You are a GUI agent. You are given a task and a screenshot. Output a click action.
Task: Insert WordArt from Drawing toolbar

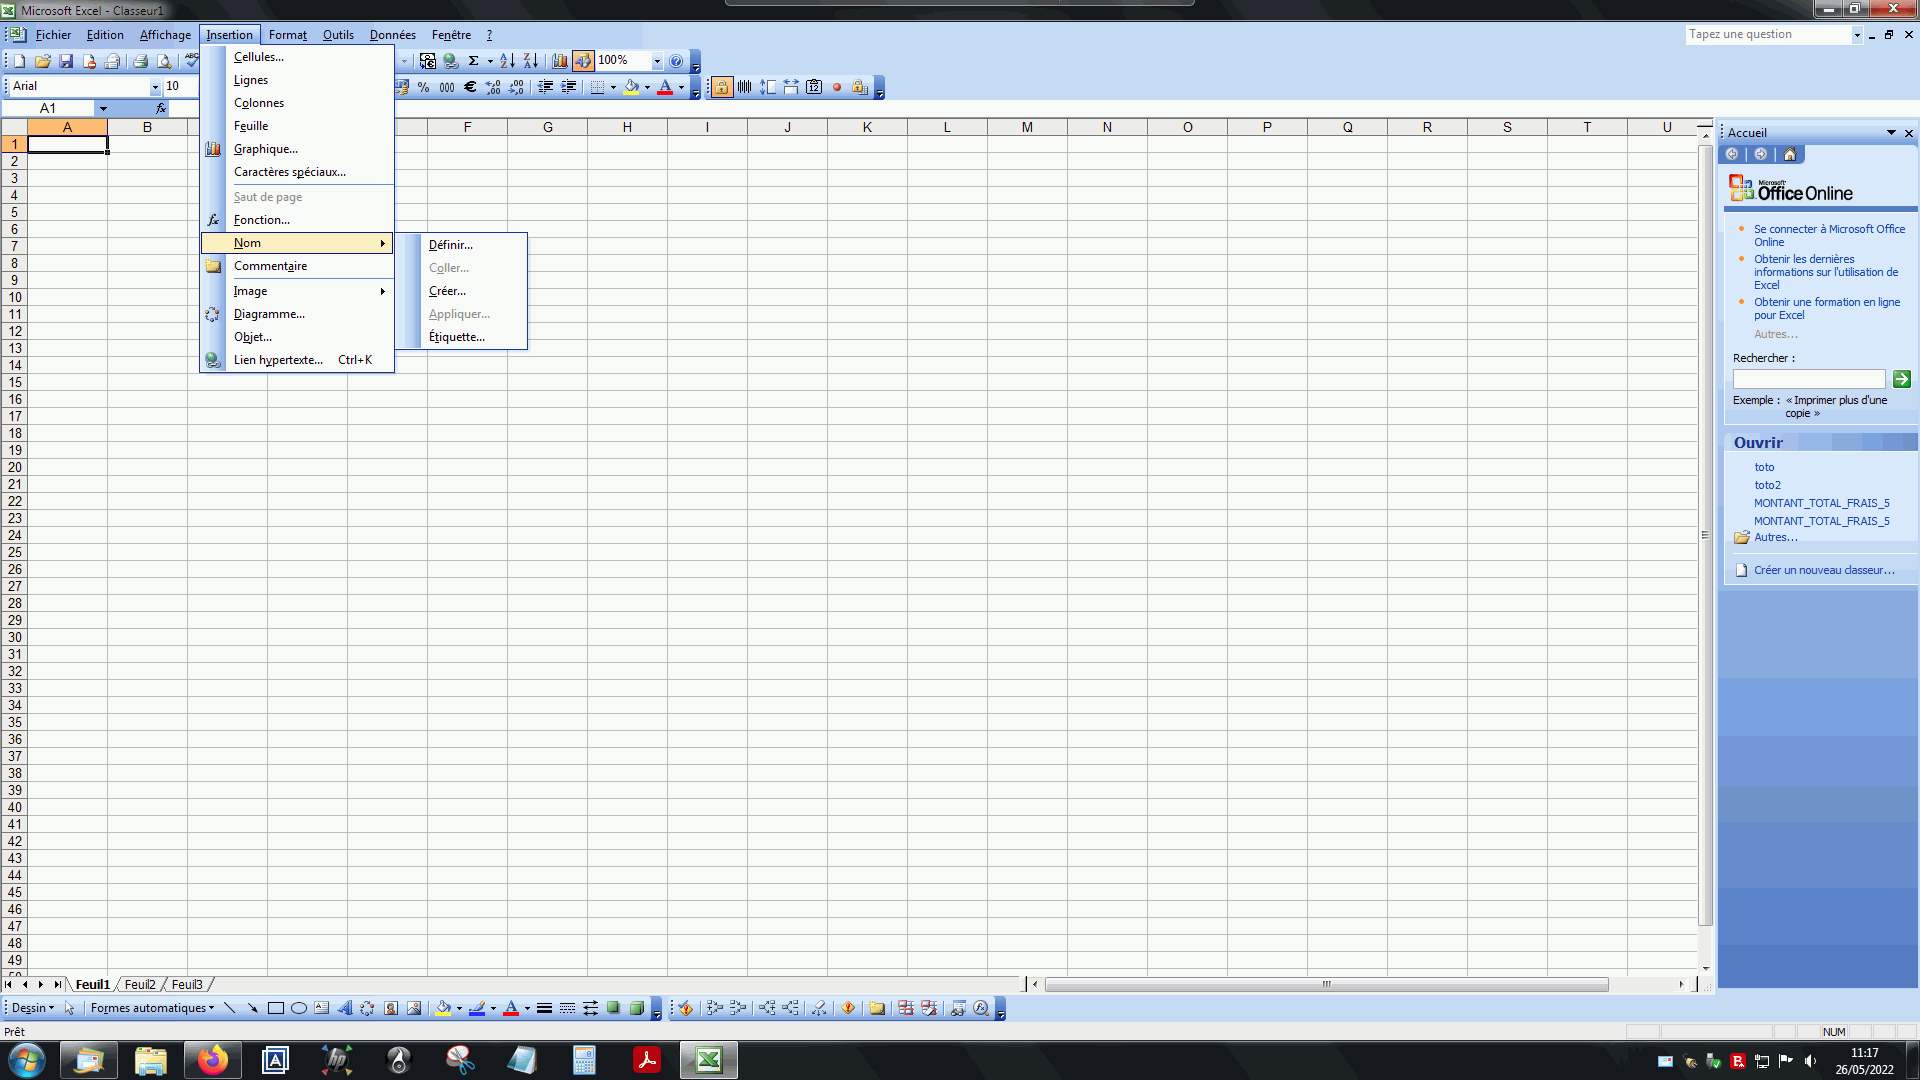coord(345,1008)
